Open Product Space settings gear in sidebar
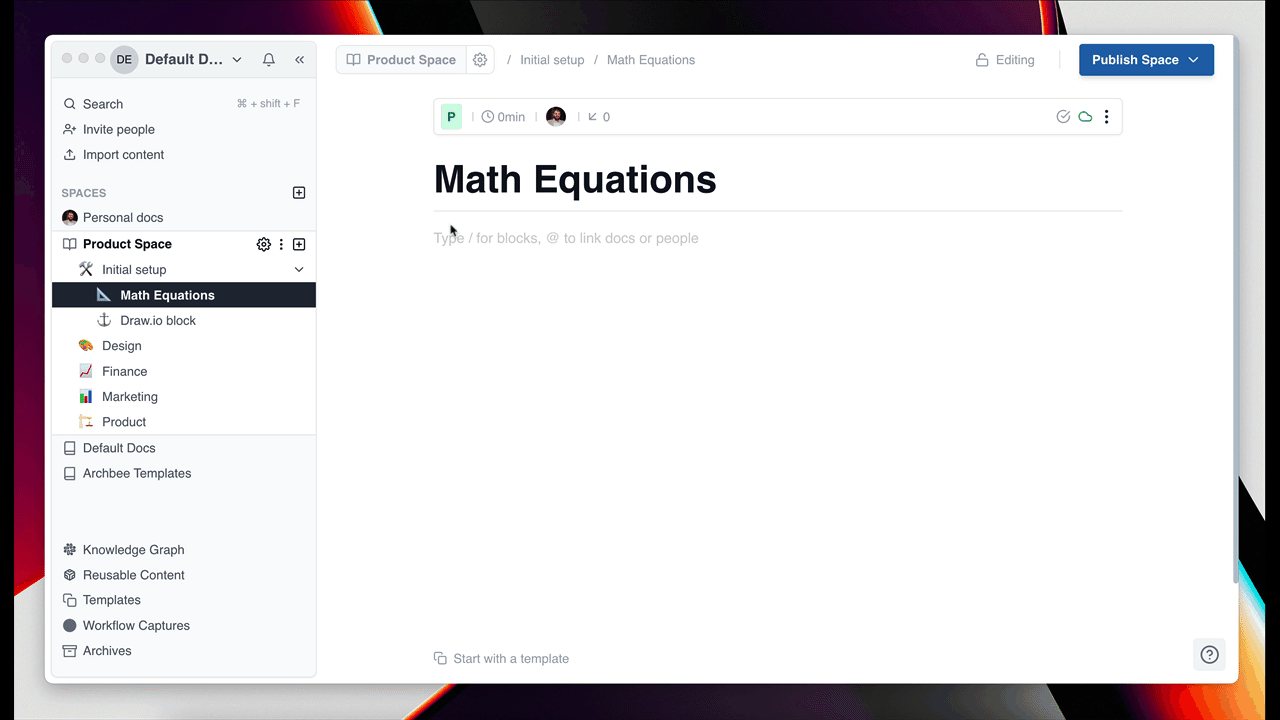 (263, 244)
